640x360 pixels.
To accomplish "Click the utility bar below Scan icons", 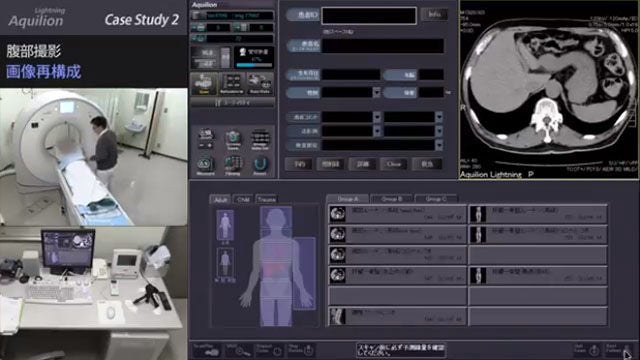I will 233,103.
